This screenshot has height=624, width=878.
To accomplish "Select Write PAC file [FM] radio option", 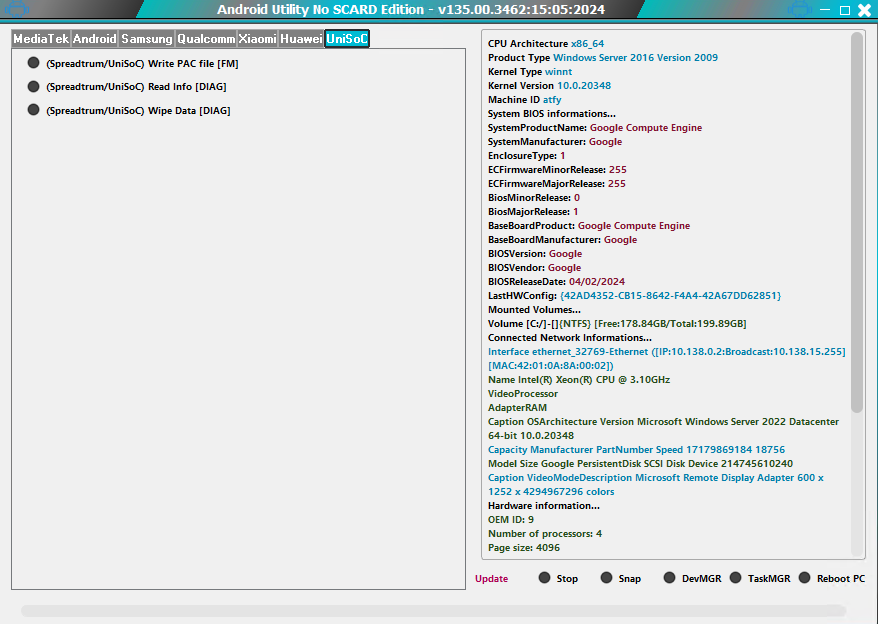I will (34, 63).
